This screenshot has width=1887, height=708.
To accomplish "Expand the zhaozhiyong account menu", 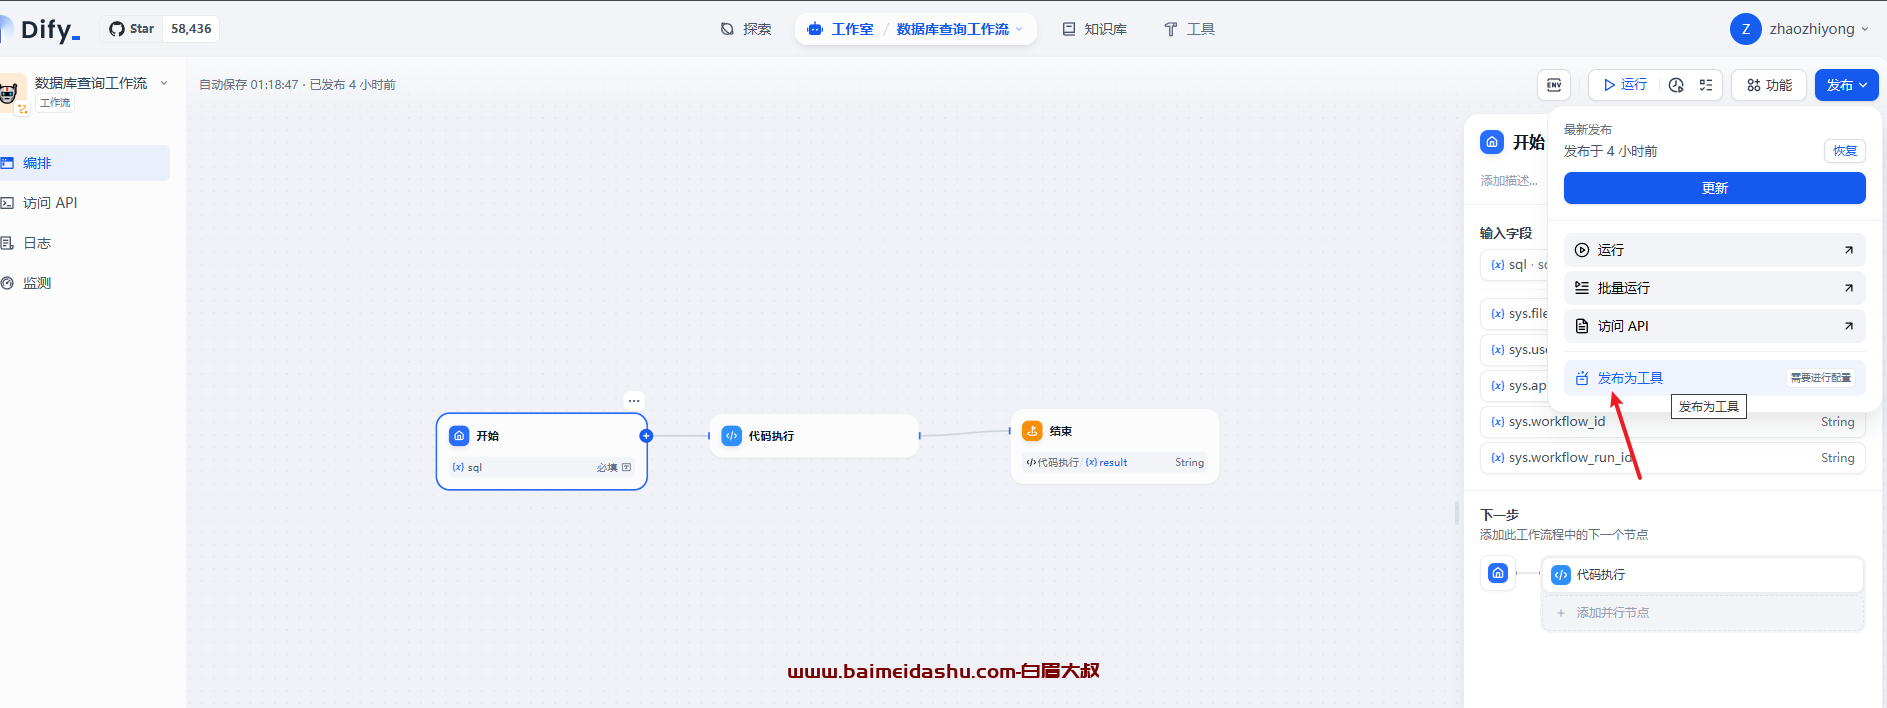I will pos(1819,29).
